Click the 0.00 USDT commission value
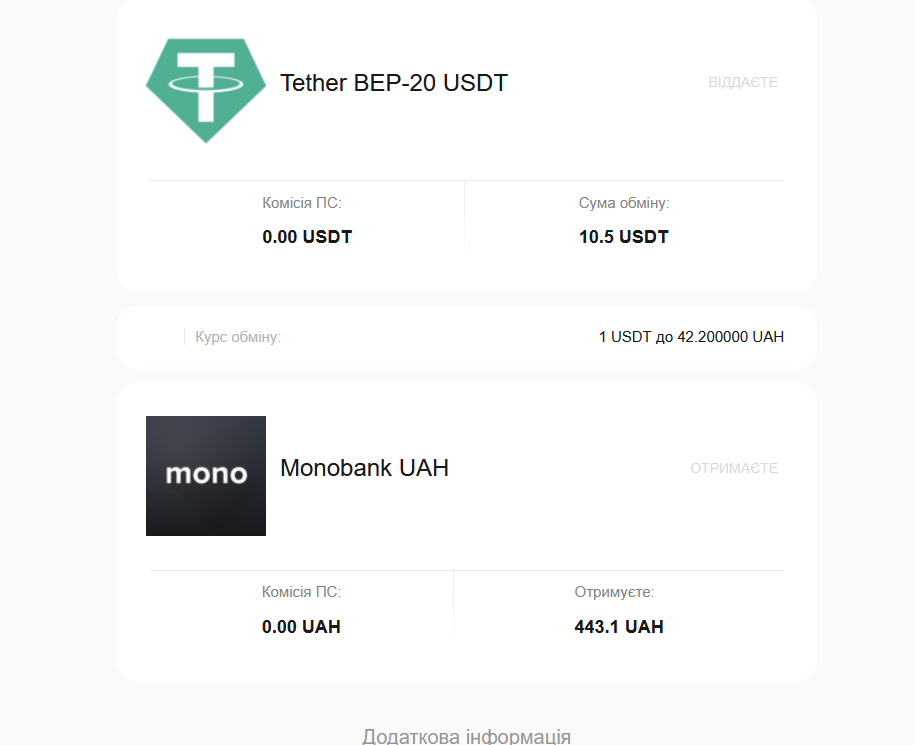 tap(307, 237)
